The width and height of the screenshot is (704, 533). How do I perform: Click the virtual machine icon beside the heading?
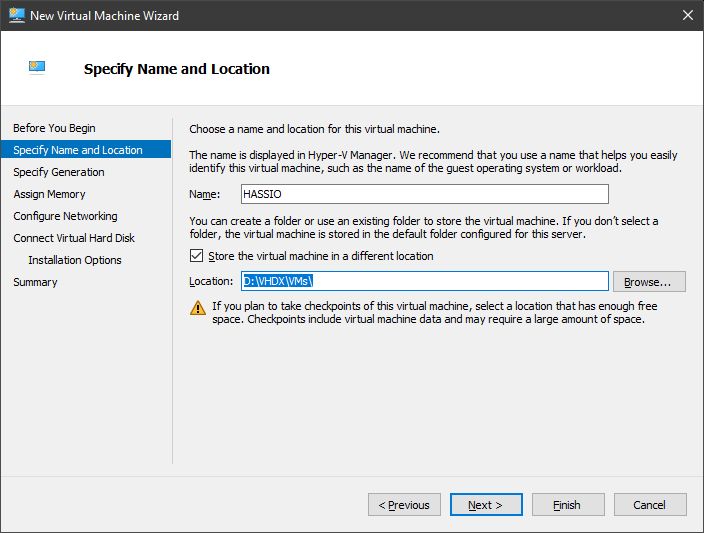tap(37, 67)
